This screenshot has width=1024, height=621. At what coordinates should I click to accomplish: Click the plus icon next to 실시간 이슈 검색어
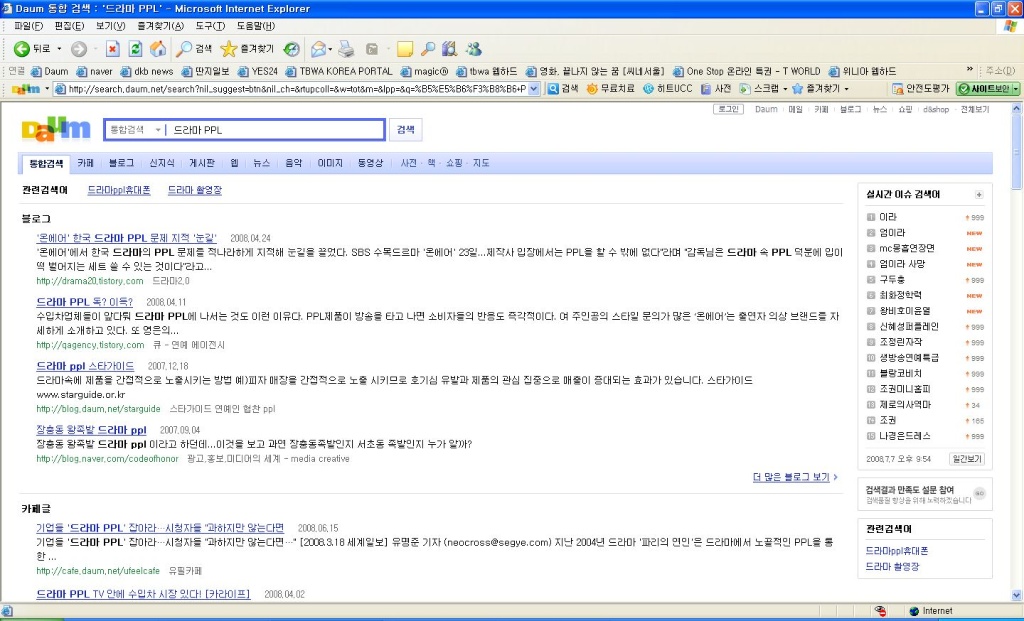[x=978, y=195]
